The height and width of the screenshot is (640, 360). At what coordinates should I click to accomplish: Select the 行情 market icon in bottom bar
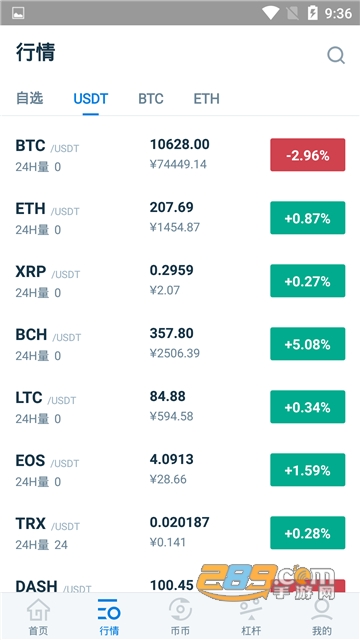(x=109, y=610)
